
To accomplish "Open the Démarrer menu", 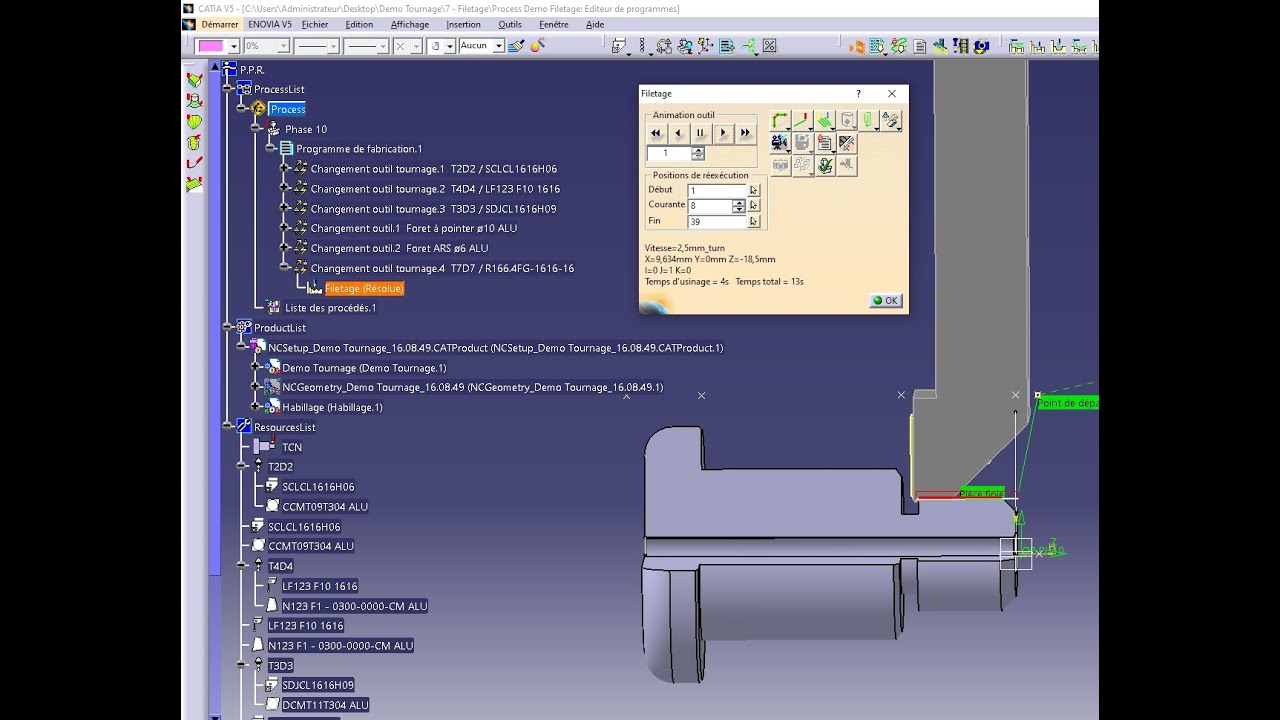I will tap(220, 25).
